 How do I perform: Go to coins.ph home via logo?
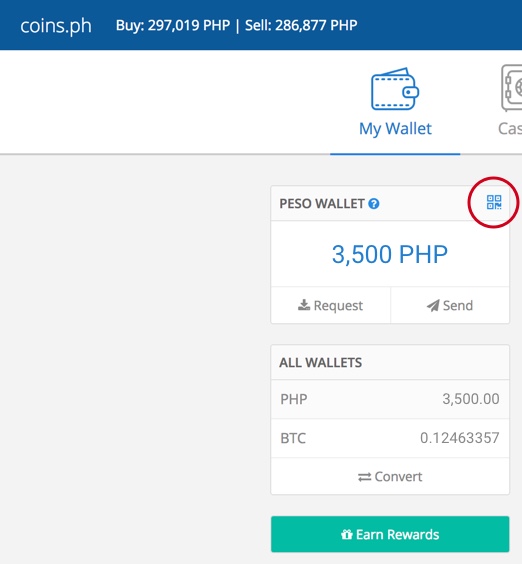[x=56, y=26]
